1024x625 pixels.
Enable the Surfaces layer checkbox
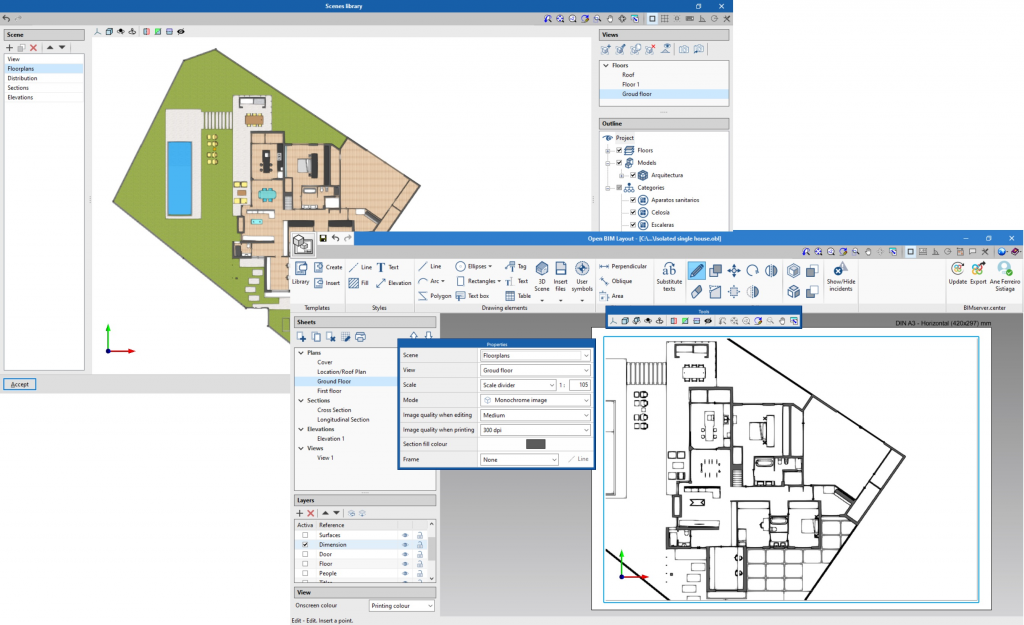[x=304, y=535]
